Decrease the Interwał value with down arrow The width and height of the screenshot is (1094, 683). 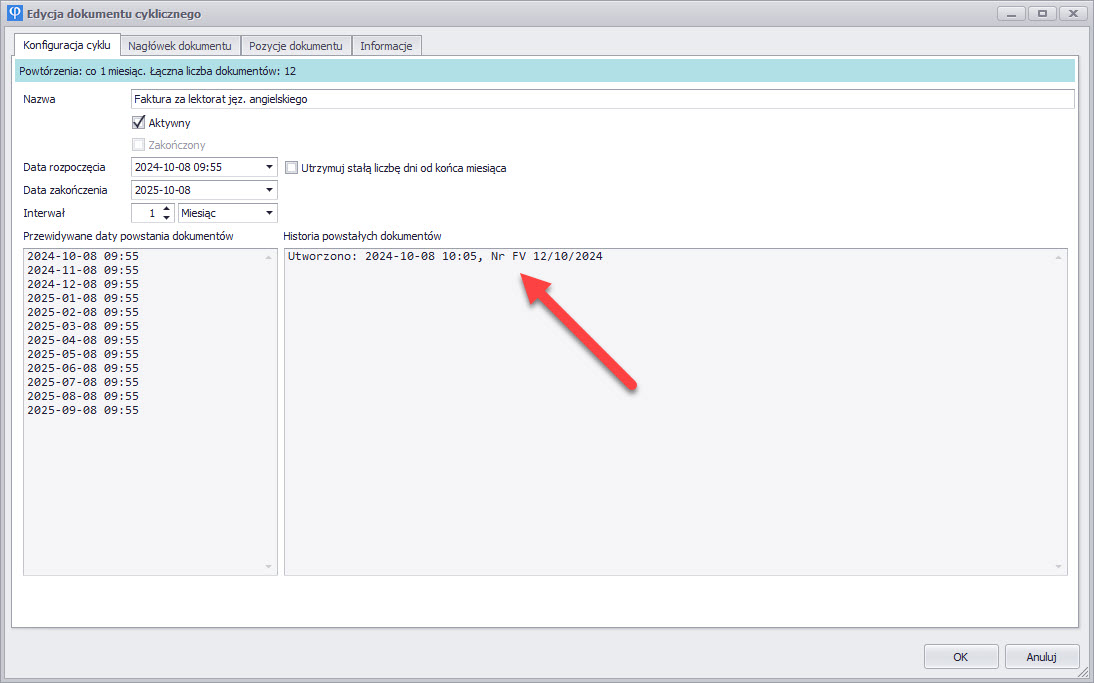pyautogui.click(x=168, y=218)
